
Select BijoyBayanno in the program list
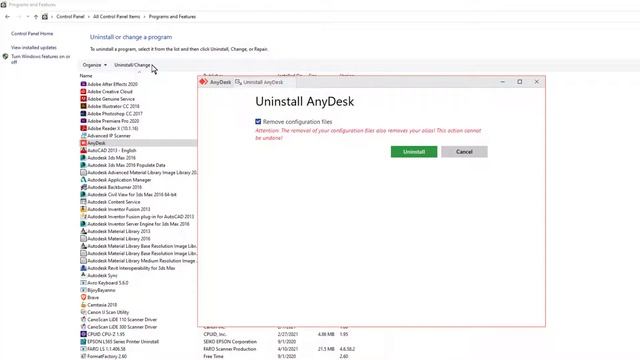[101, 290]
